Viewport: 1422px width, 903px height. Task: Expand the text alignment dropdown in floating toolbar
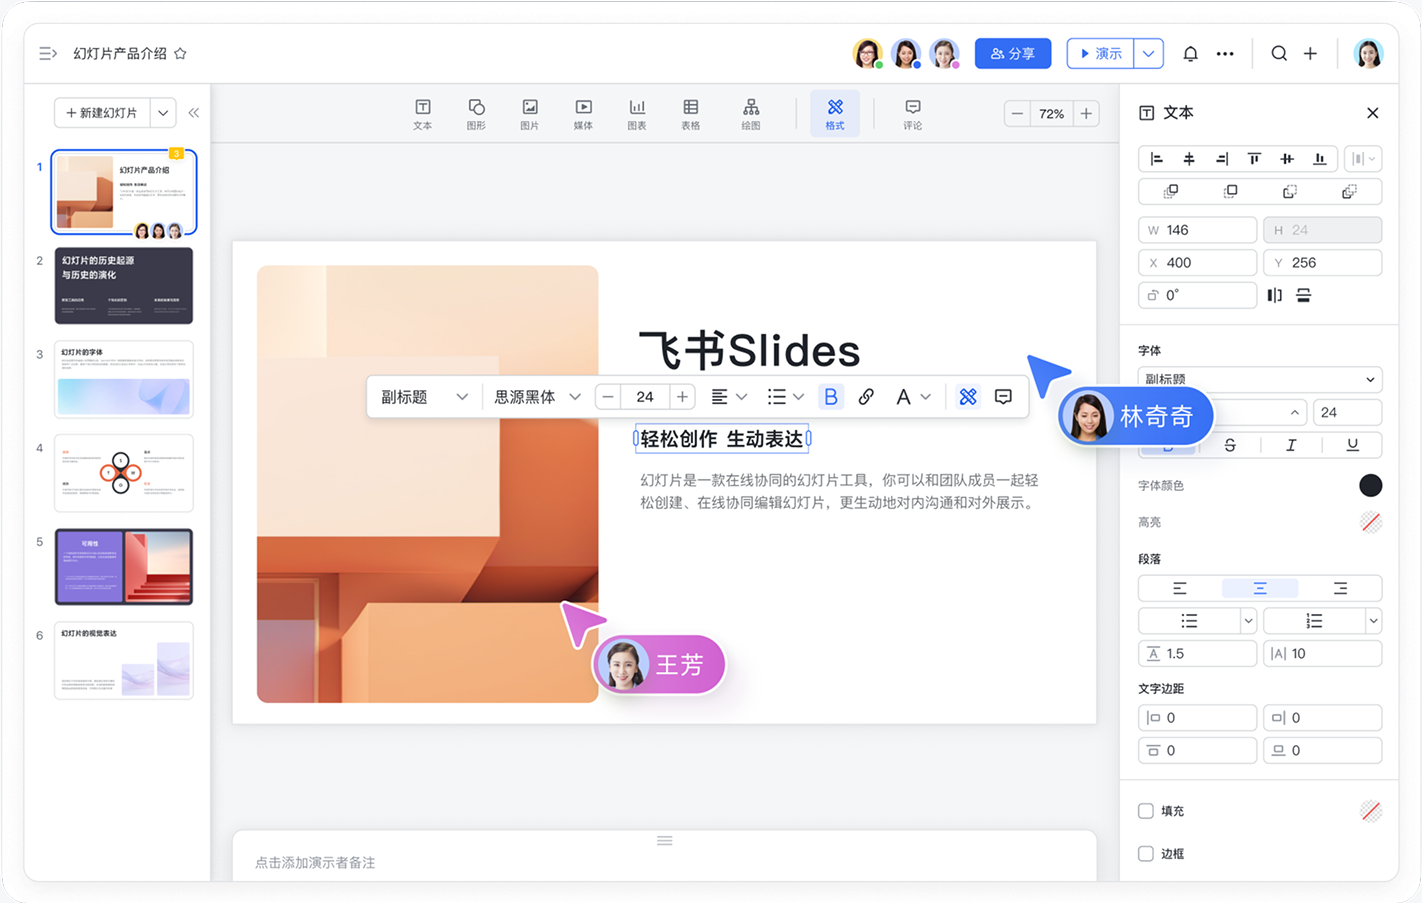coord(741,397)
